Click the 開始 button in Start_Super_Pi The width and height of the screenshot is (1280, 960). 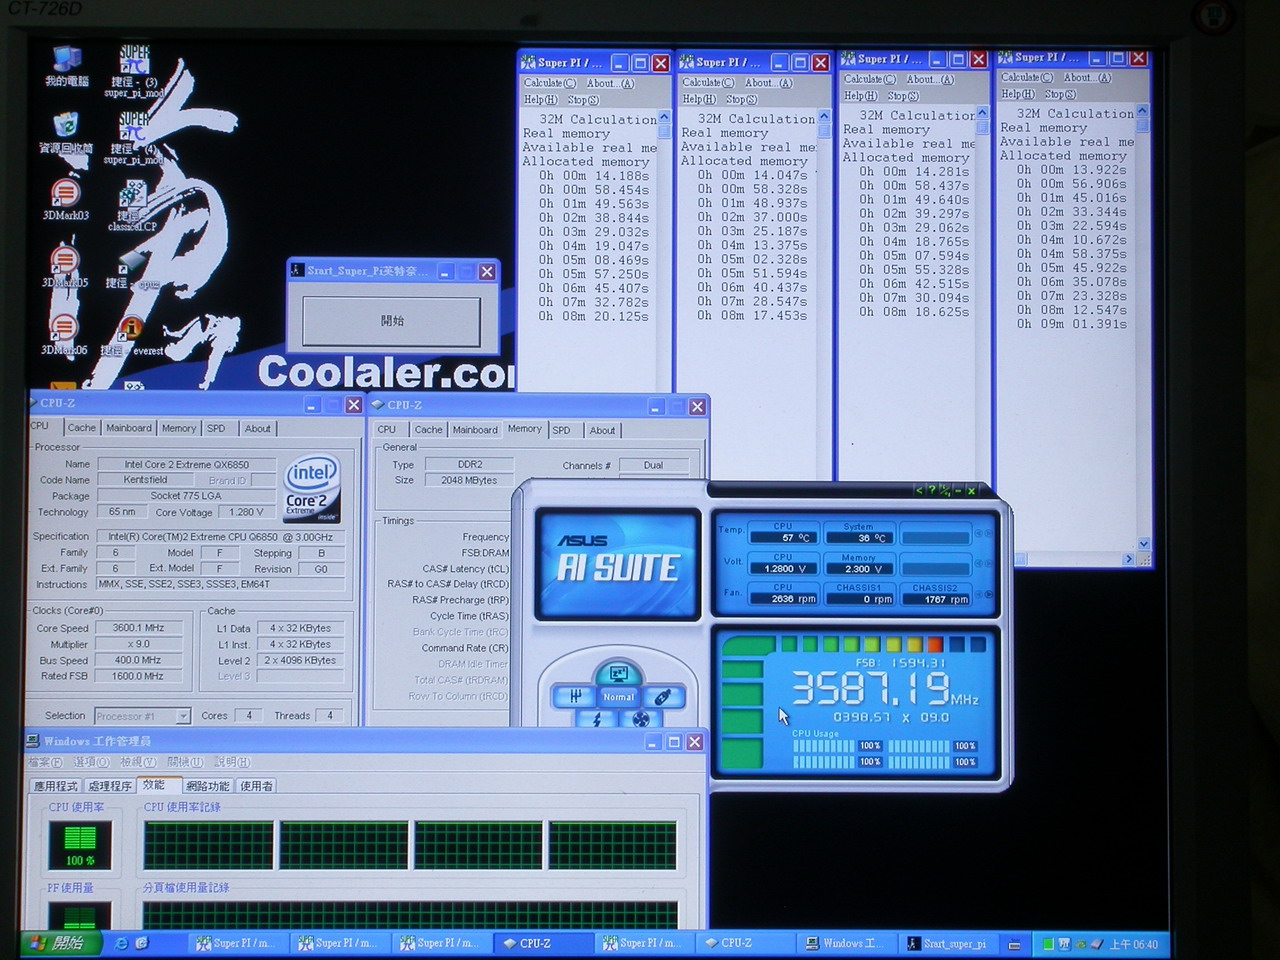pos(392,321)
